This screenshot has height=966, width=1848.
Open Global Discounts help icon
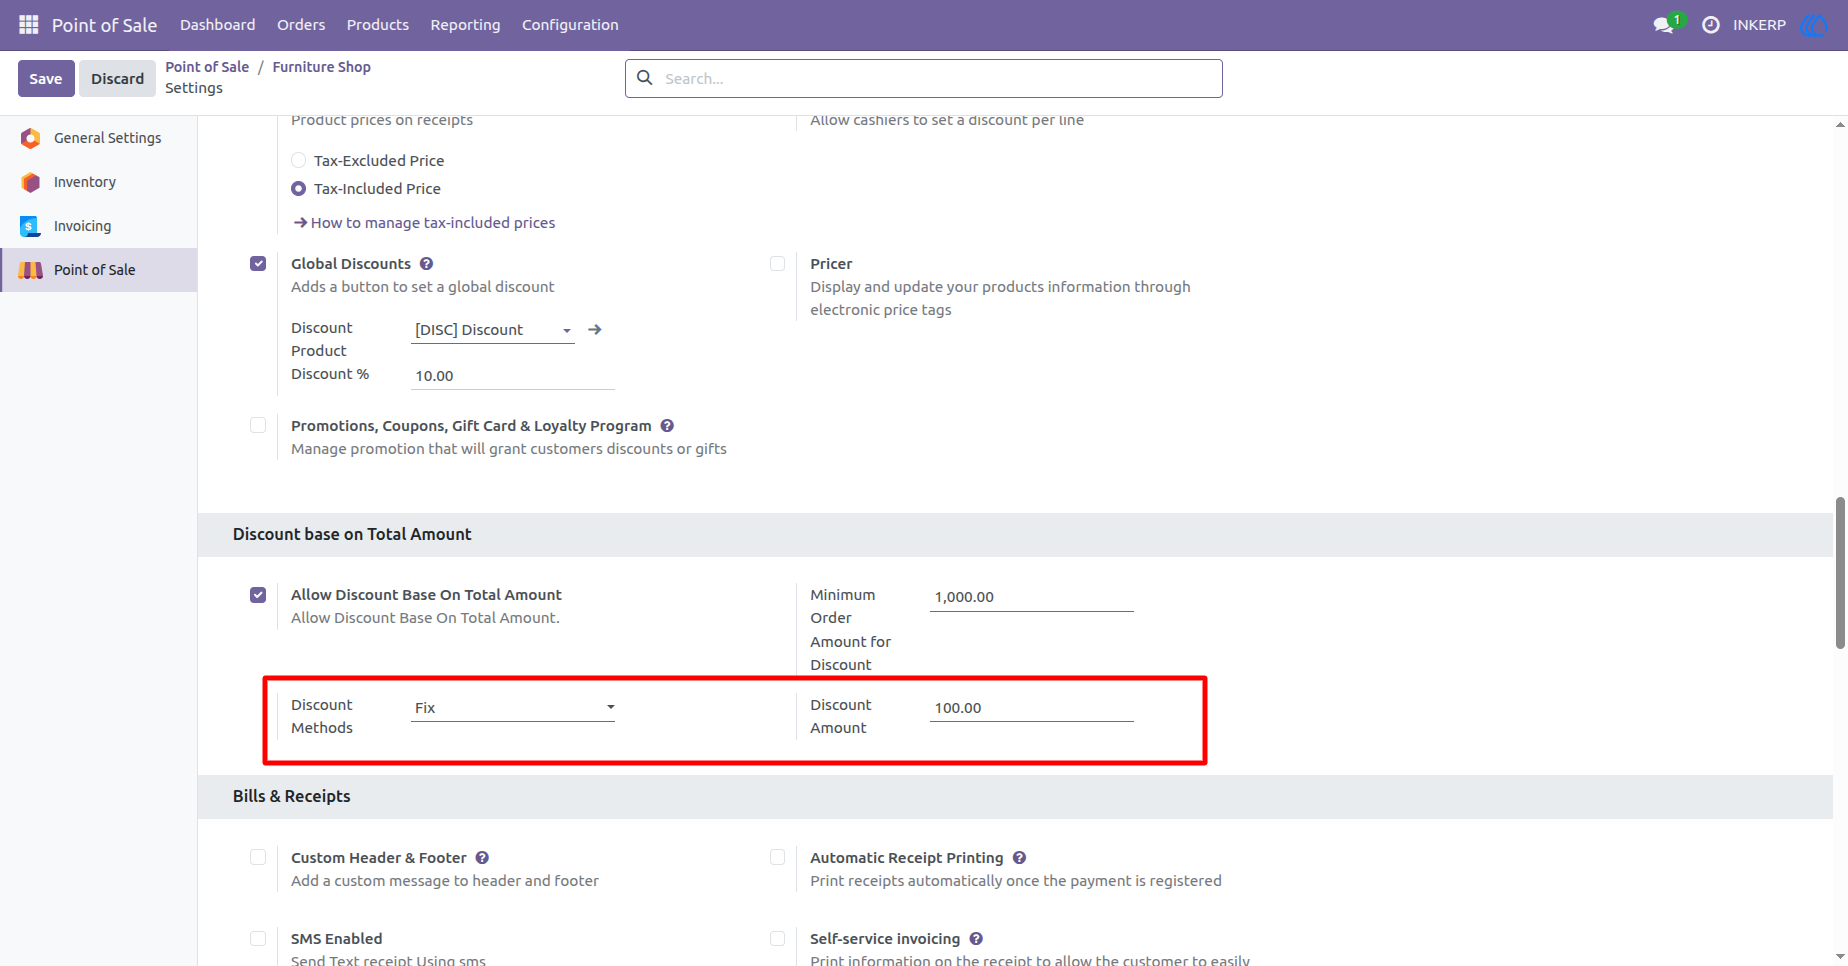[x=426, y=264]
